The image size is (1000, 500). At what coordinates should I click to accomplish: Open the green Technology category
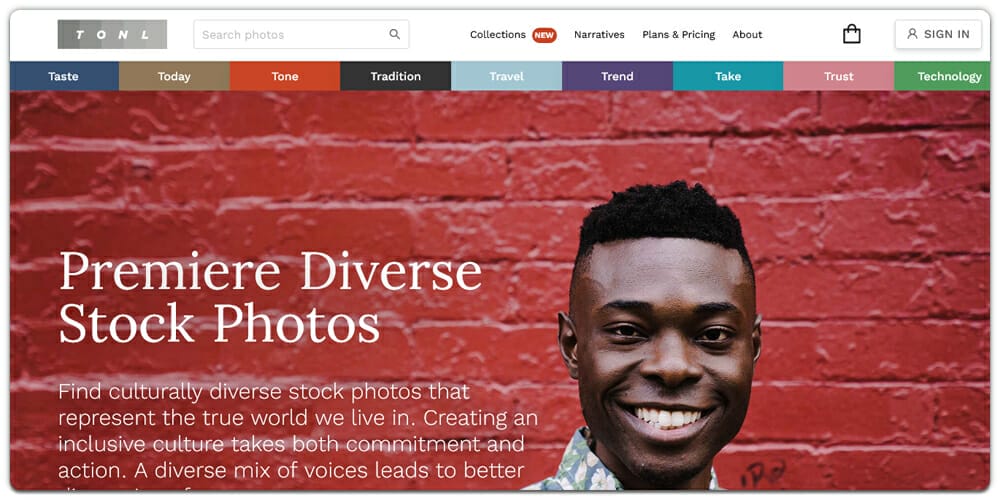(x=943, y=77)
